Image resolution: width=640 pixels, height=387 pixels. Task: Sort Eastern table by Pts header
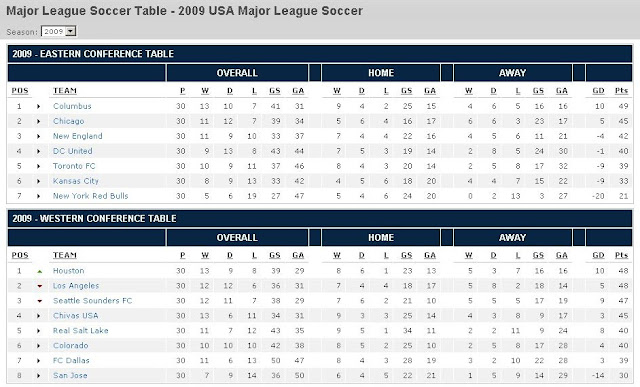tap(621, 91)
